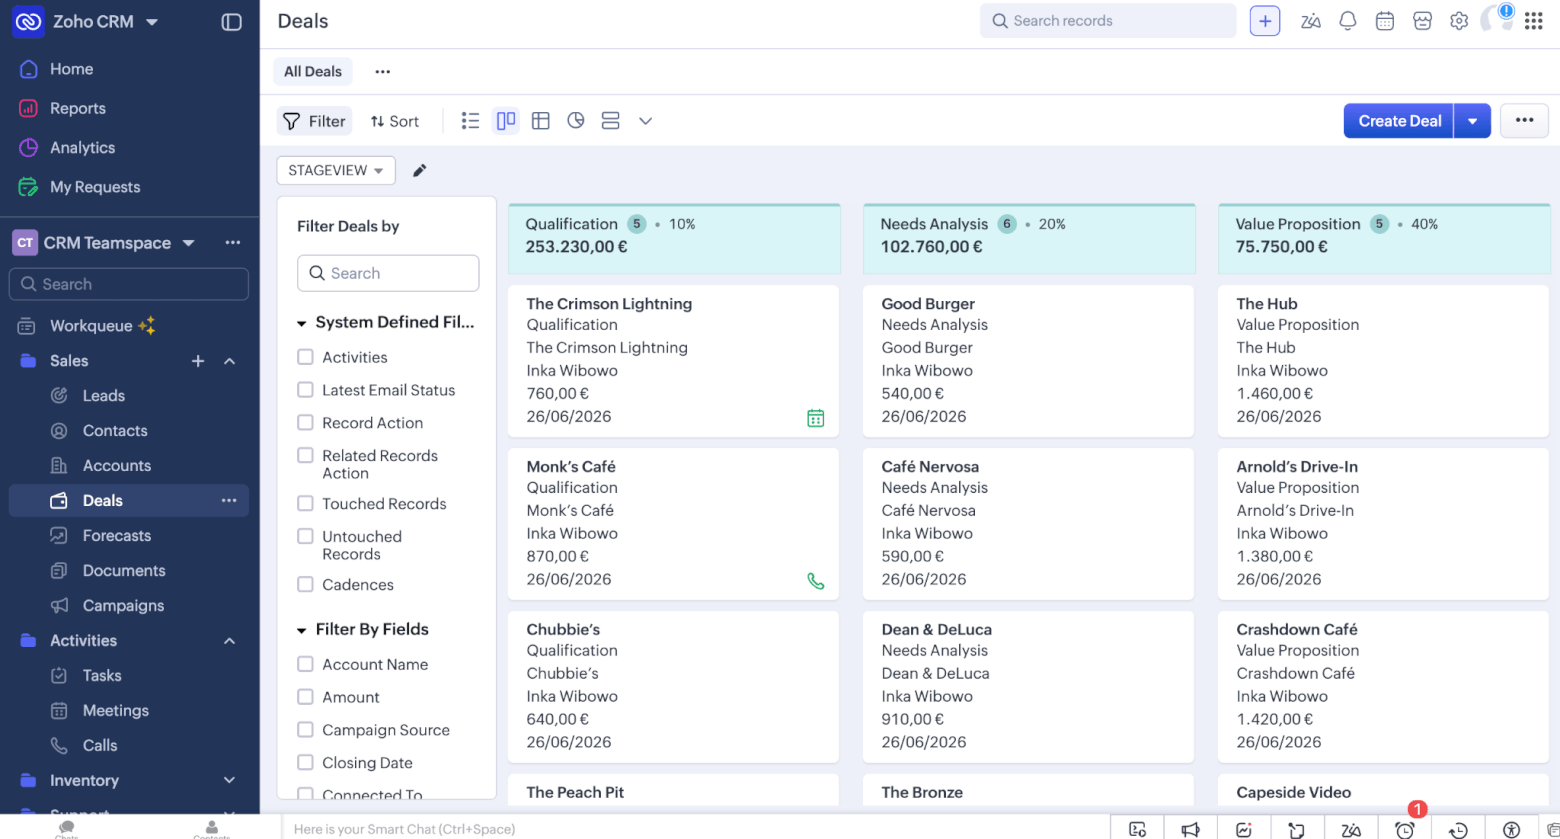
Task: Open Zia assistant from the top header
Action: point(1311,21)
